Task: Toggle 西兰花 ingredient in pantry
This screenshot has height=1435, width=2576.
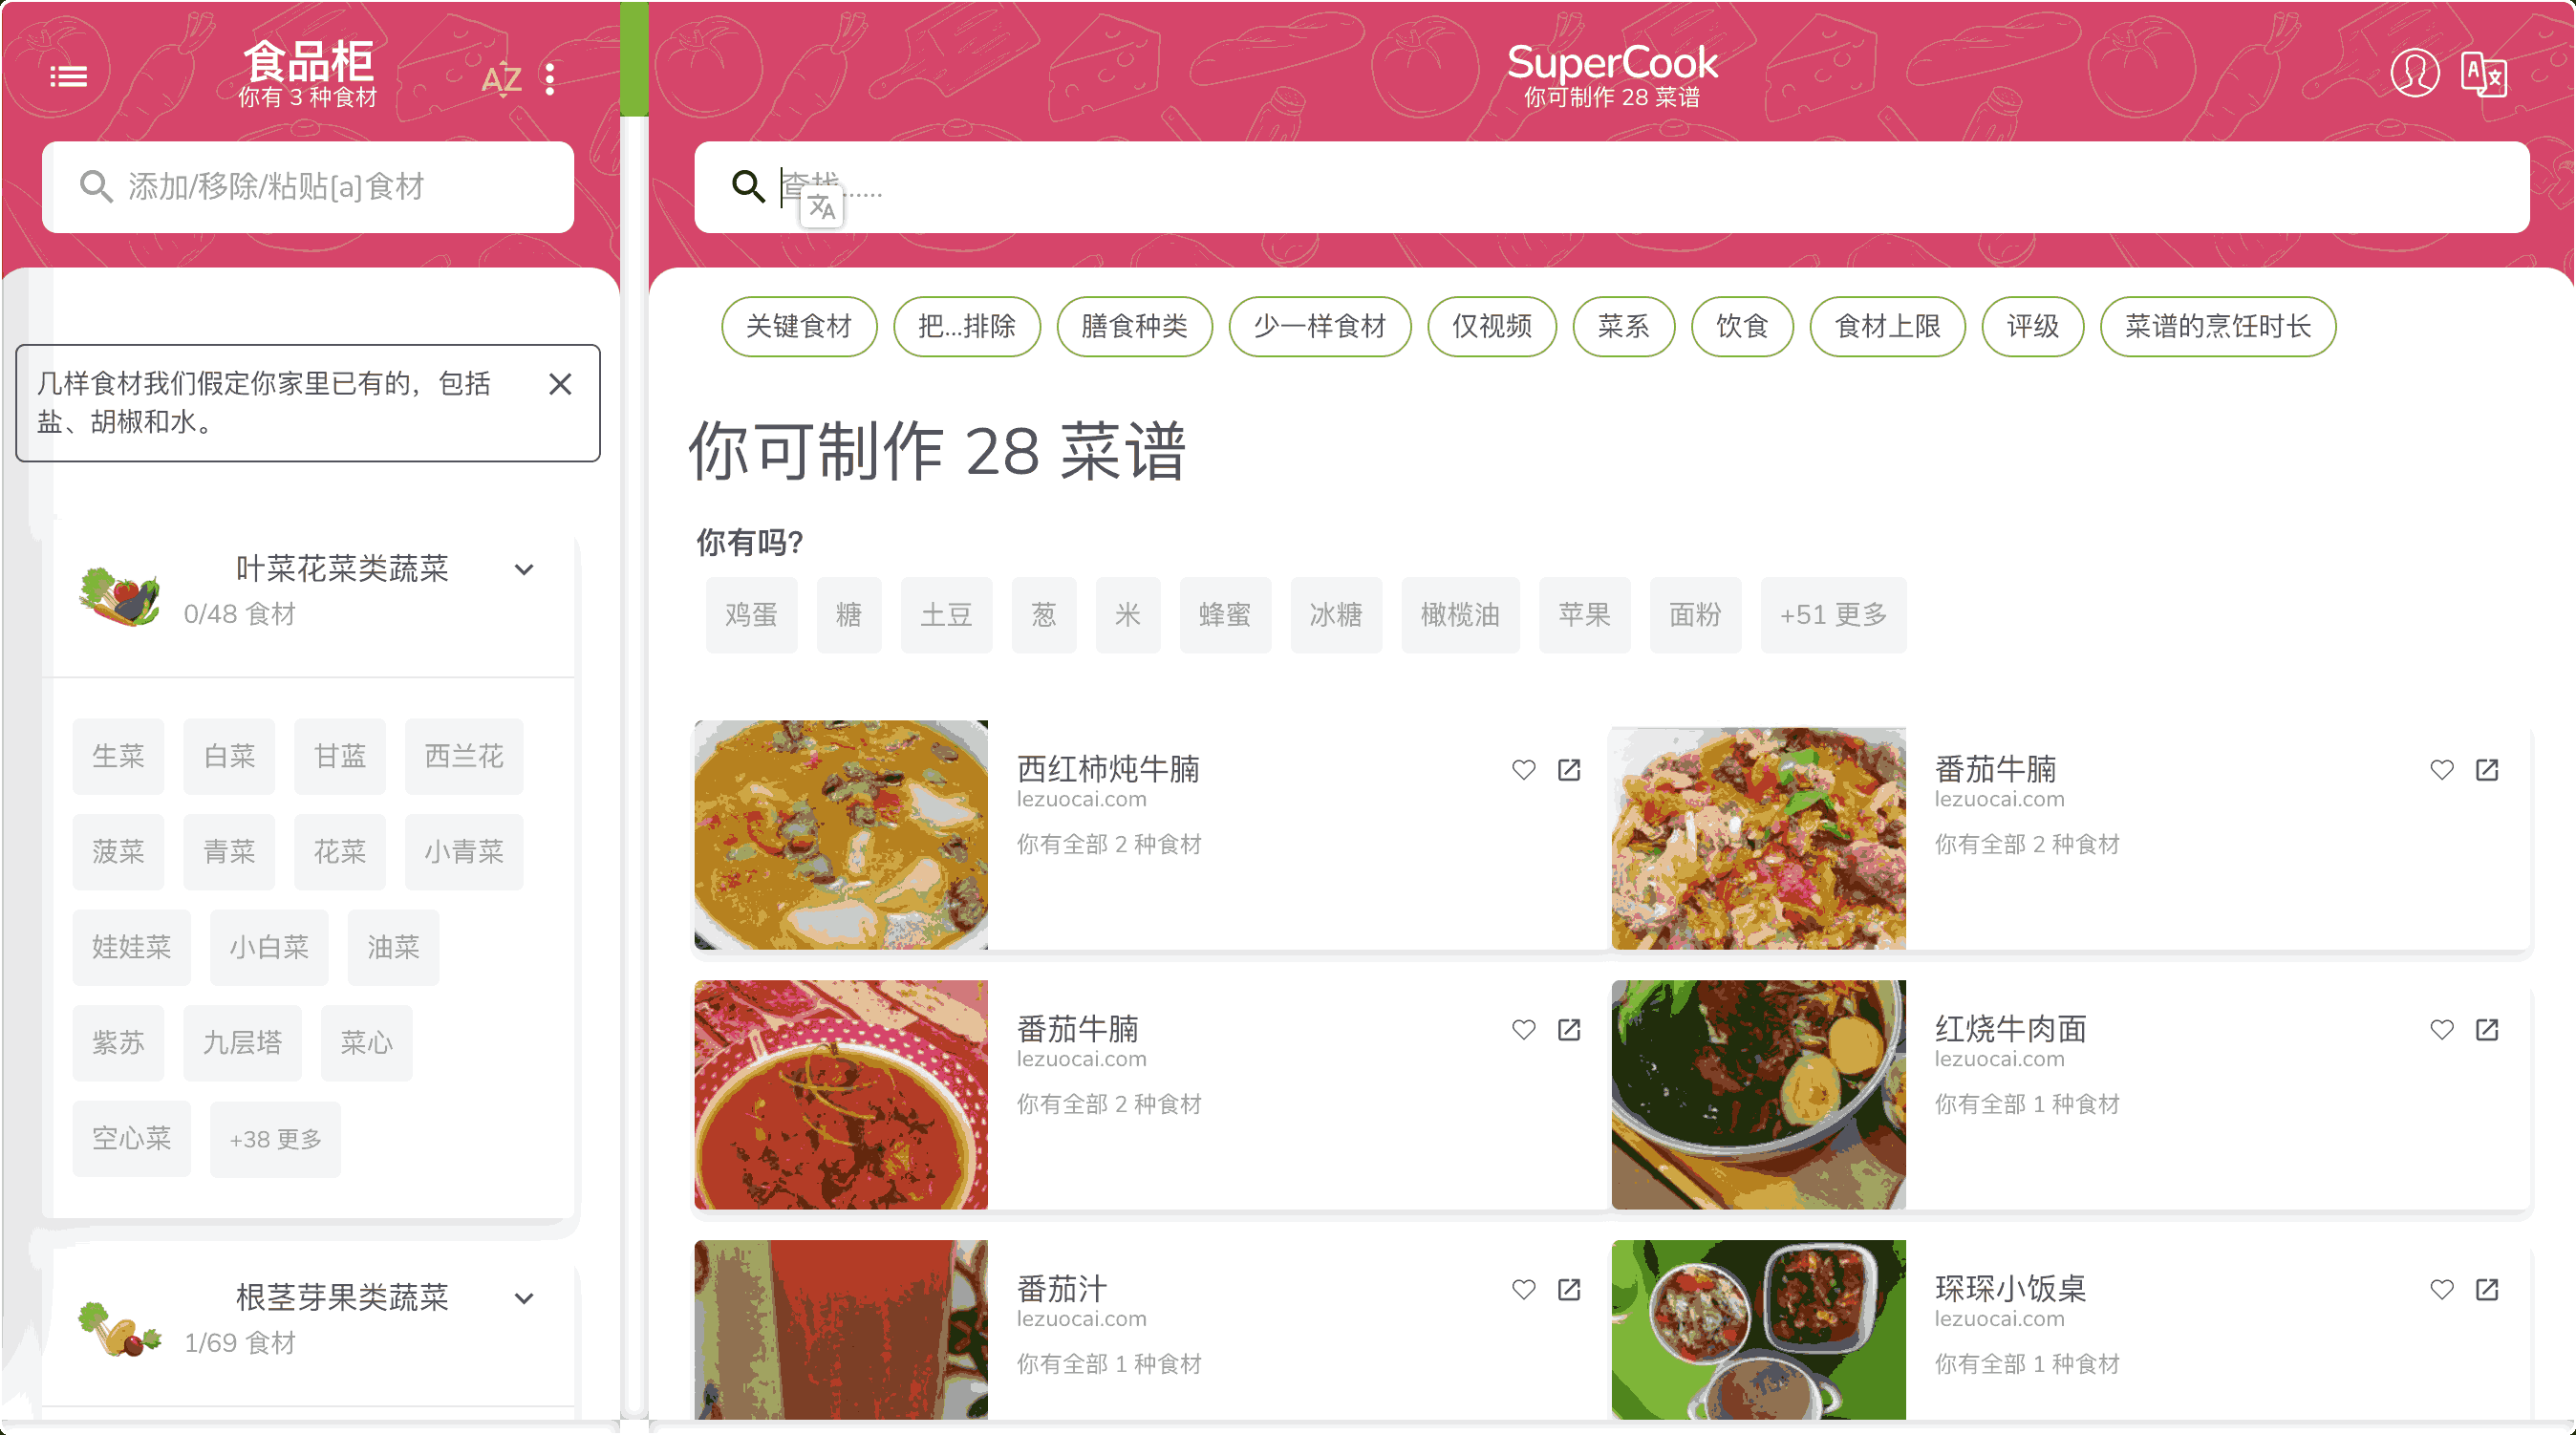Action: [464, 756]
